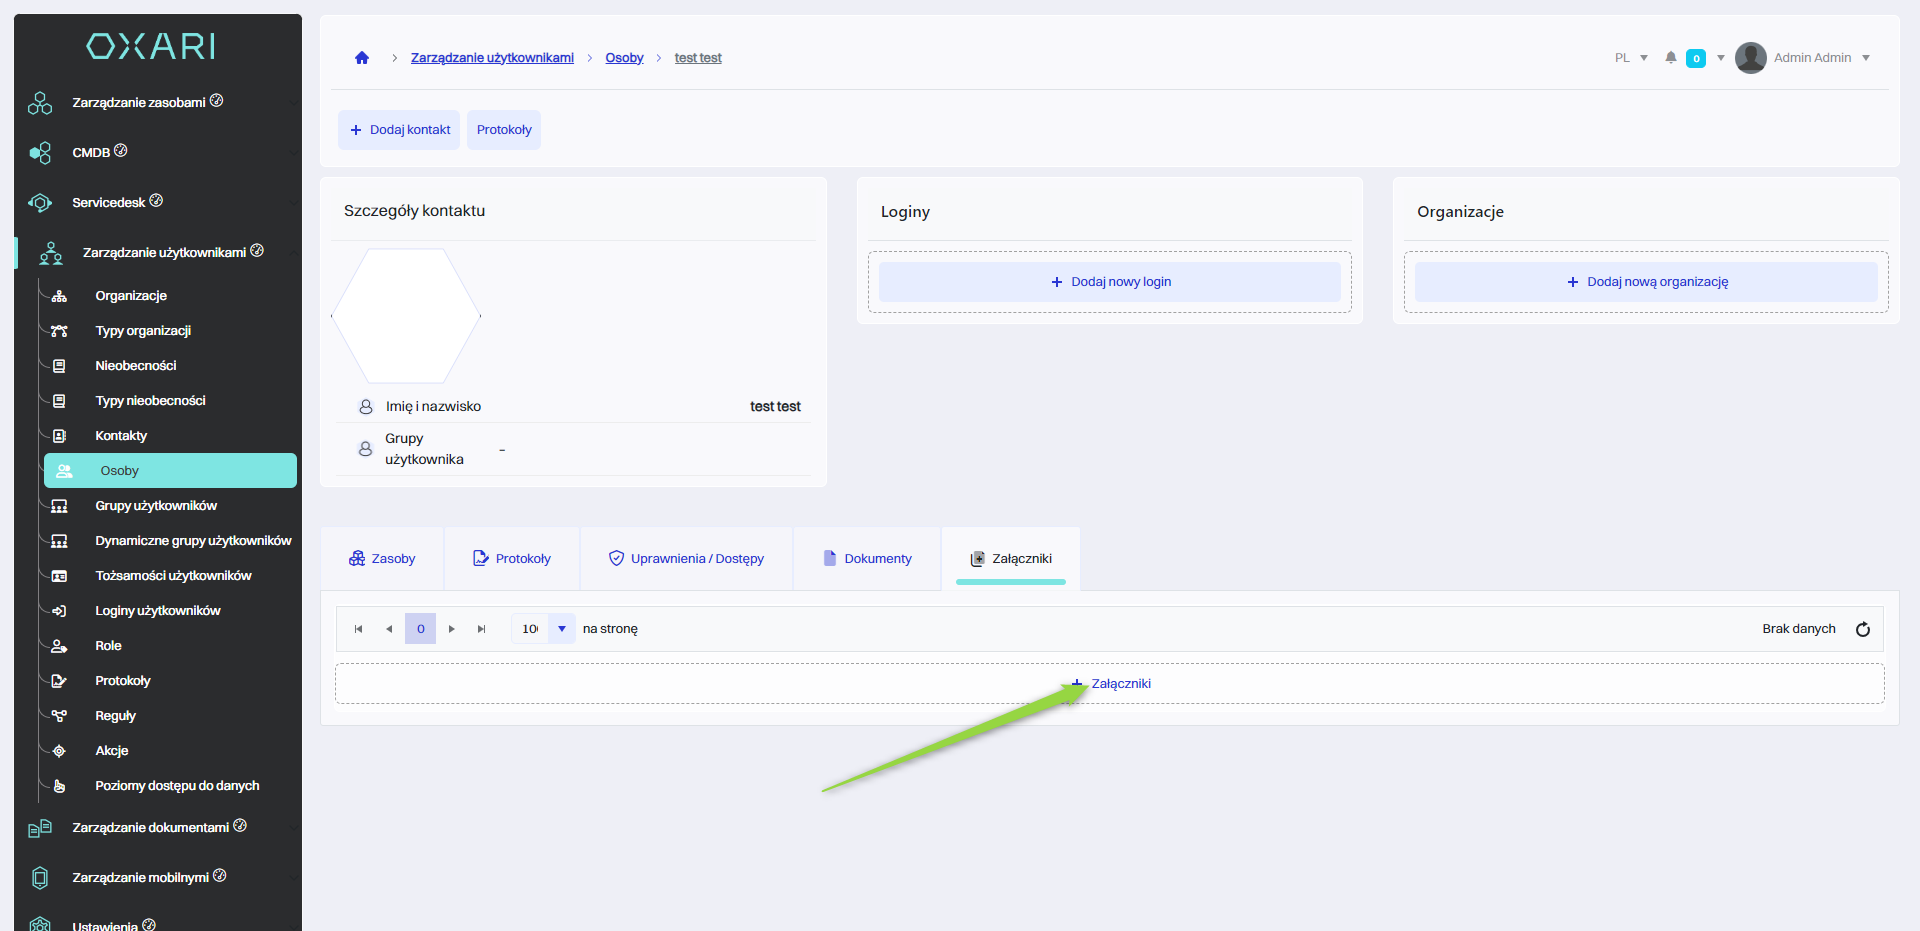Open the items per page dropdown

point(561,629)
